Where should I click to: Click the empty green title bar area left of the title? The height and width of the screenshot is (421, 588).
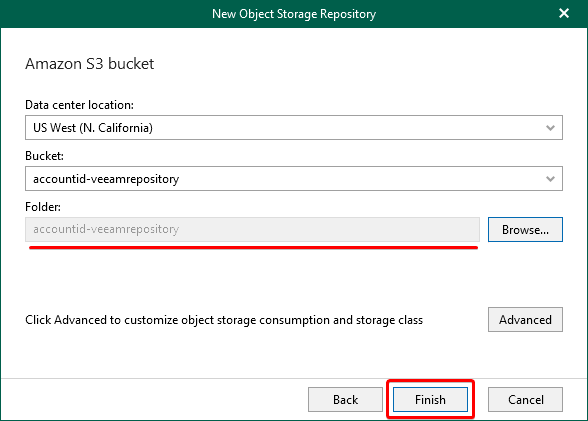pyautogui.click(x=105, y=14)
